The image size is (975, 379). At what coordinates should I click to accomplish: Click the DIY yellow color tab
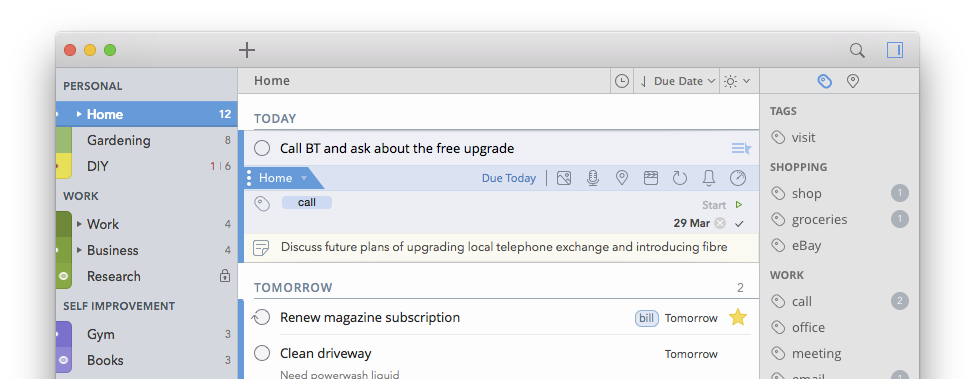(x=63, y=167)
